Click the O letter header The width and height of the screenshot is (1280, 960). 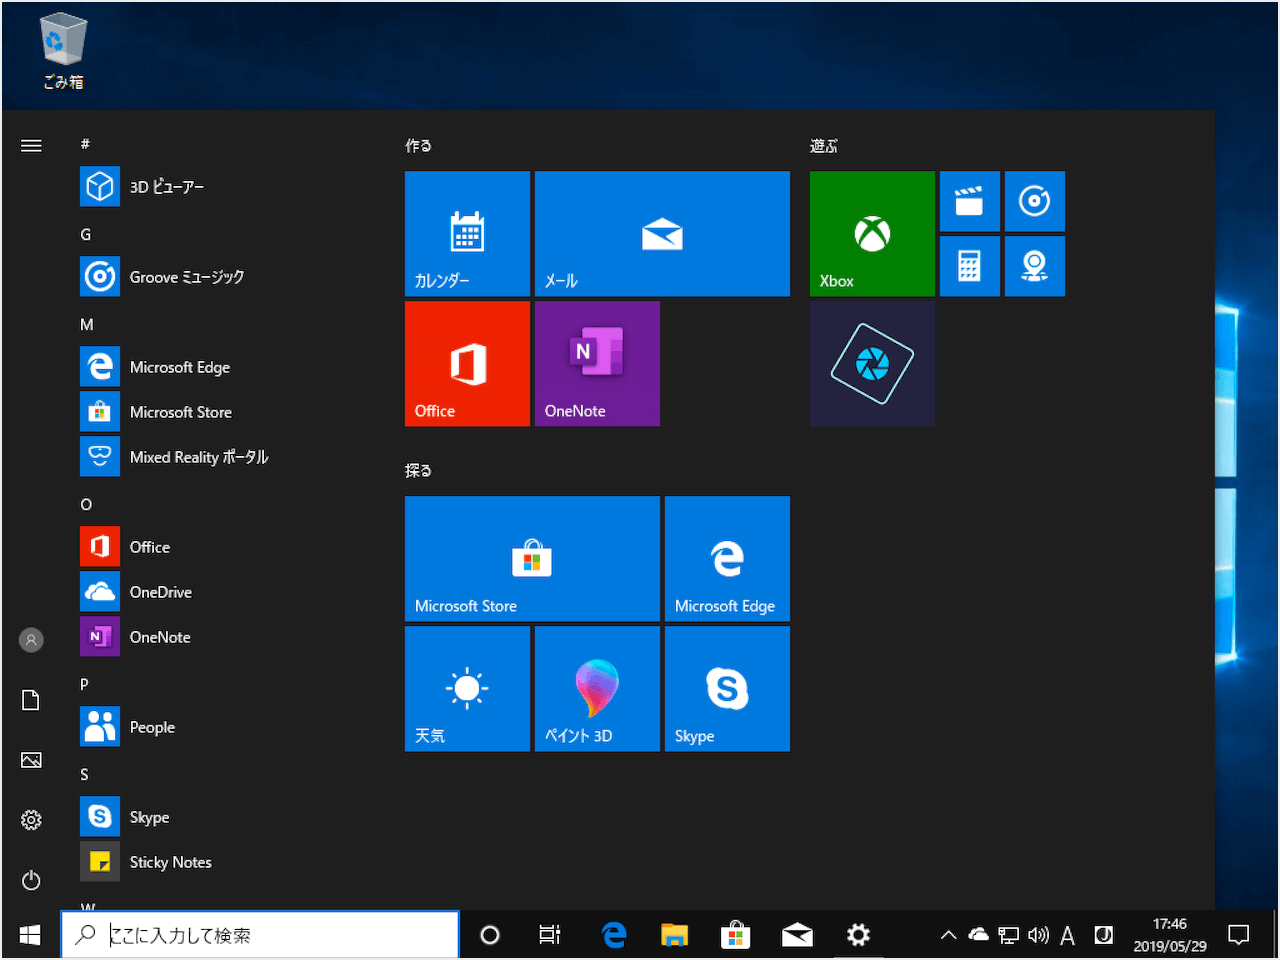(x=86, y=504)
